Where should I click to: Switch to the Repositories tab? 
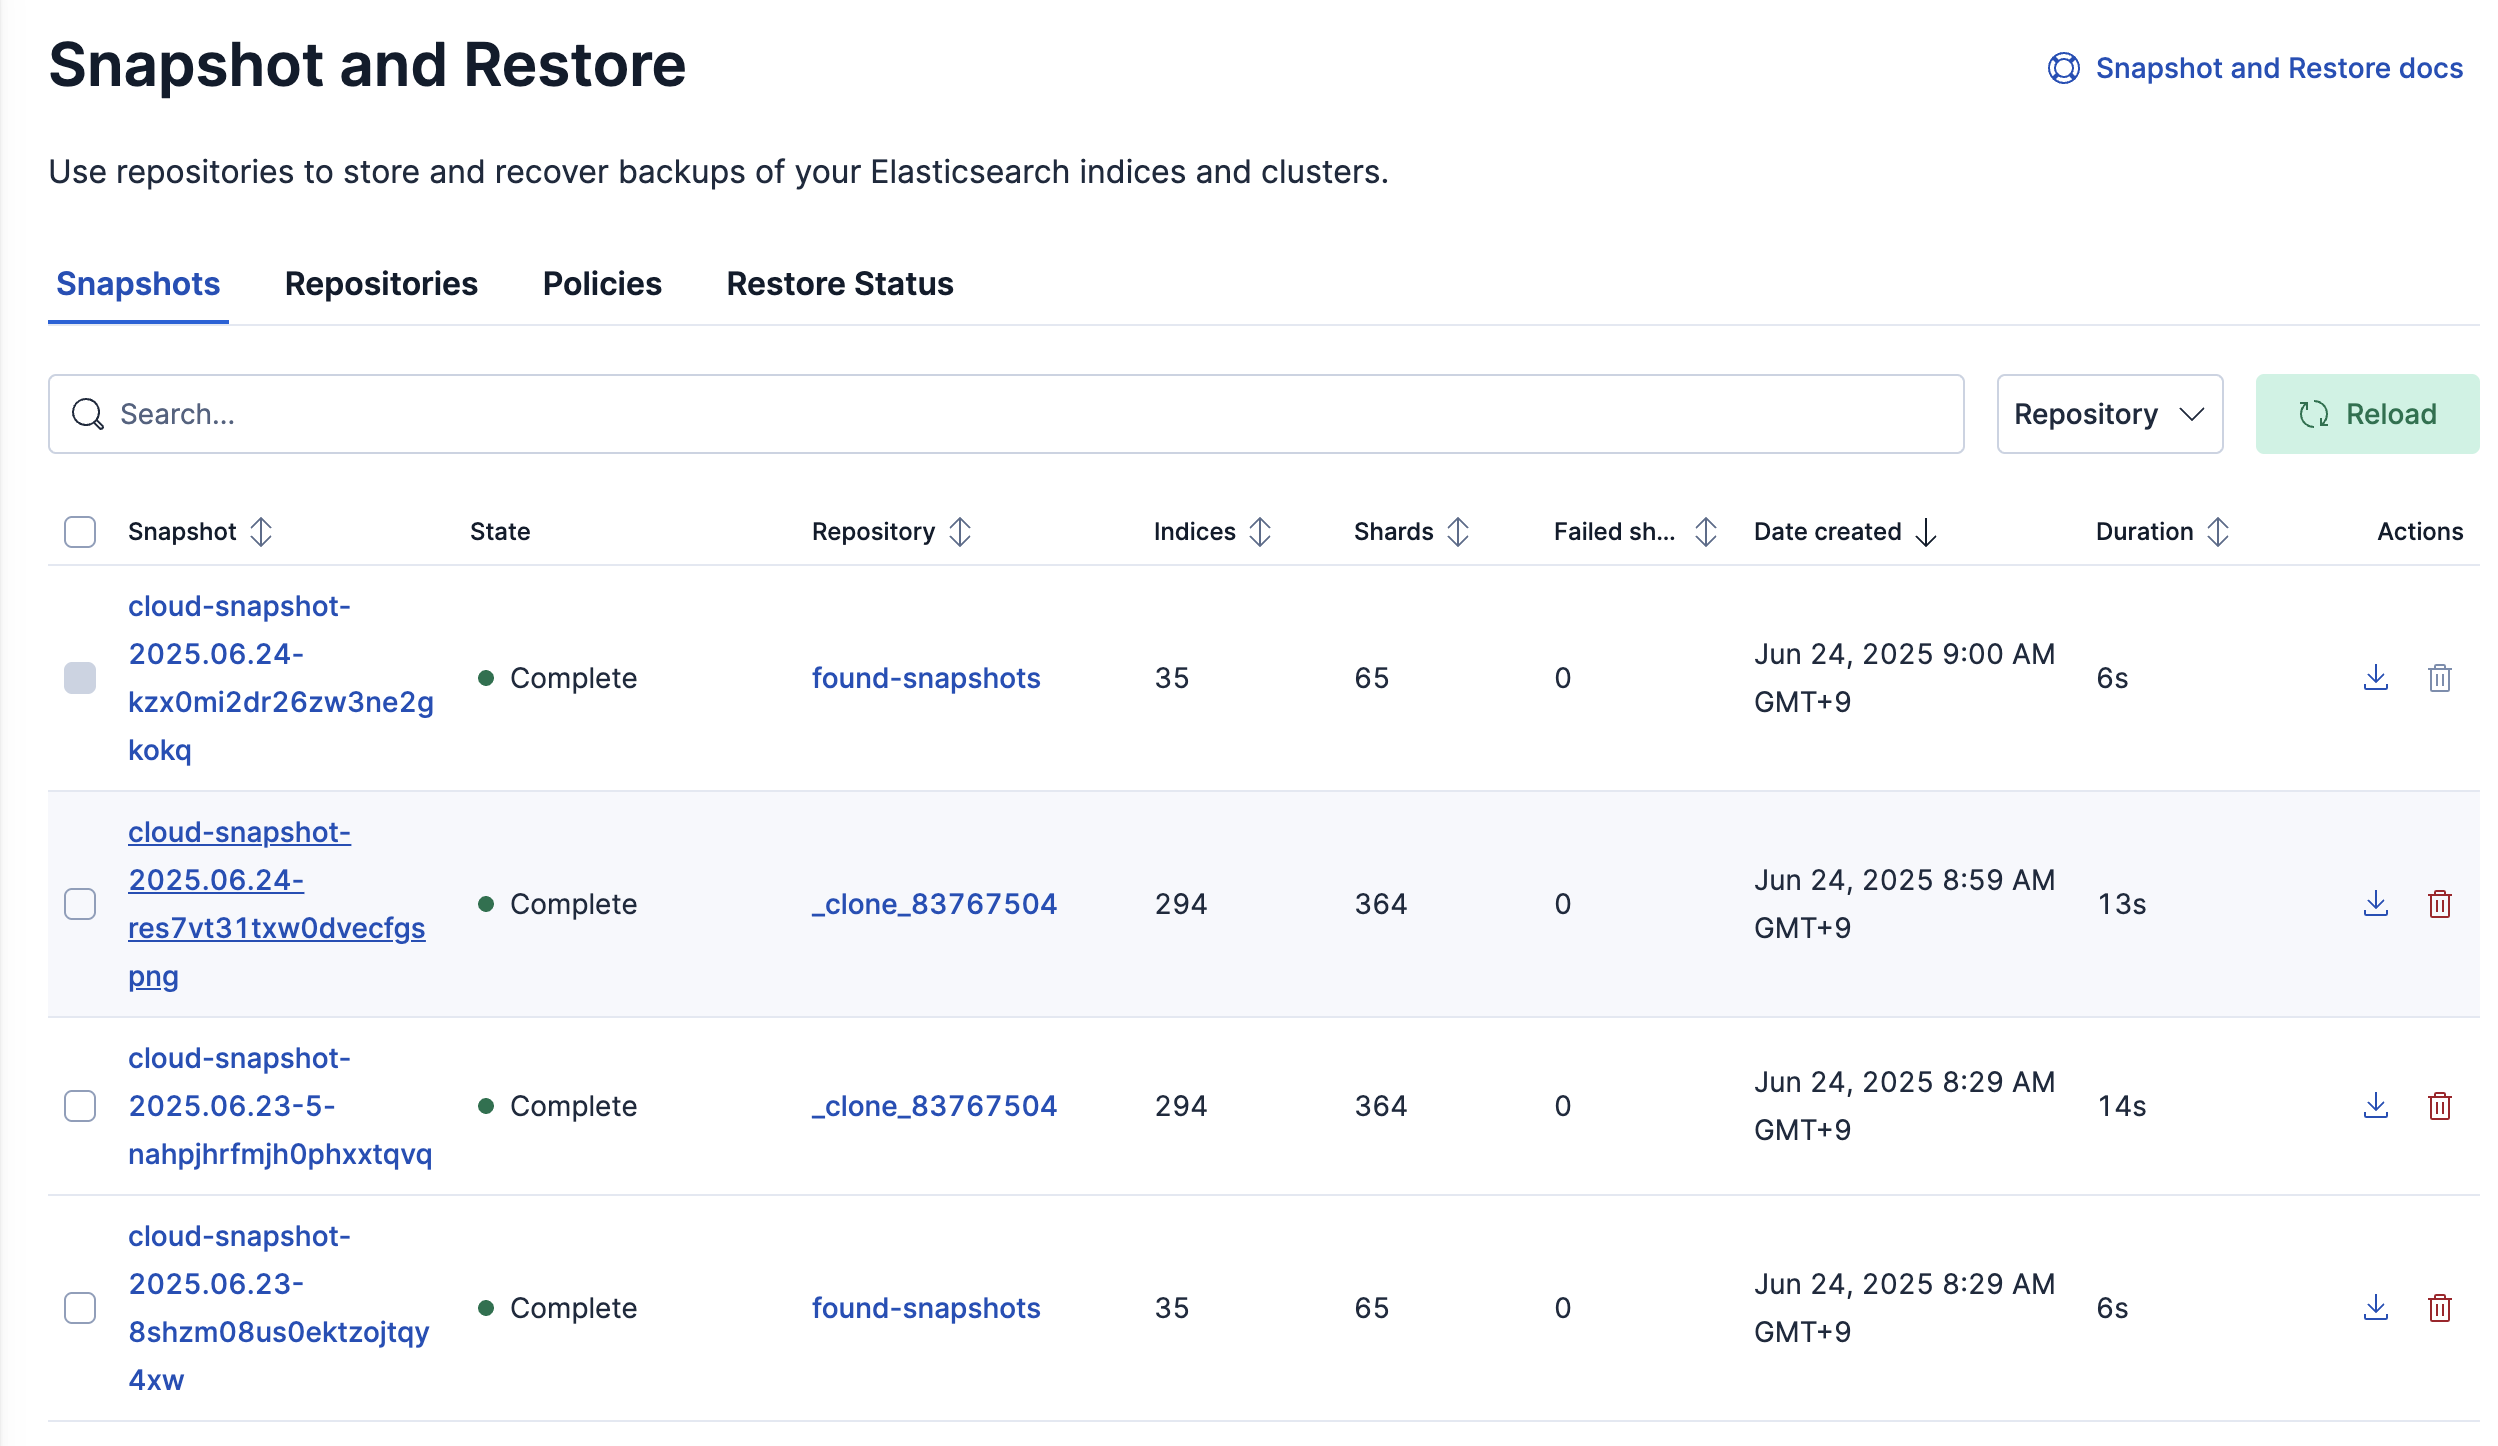coord(381,284)
